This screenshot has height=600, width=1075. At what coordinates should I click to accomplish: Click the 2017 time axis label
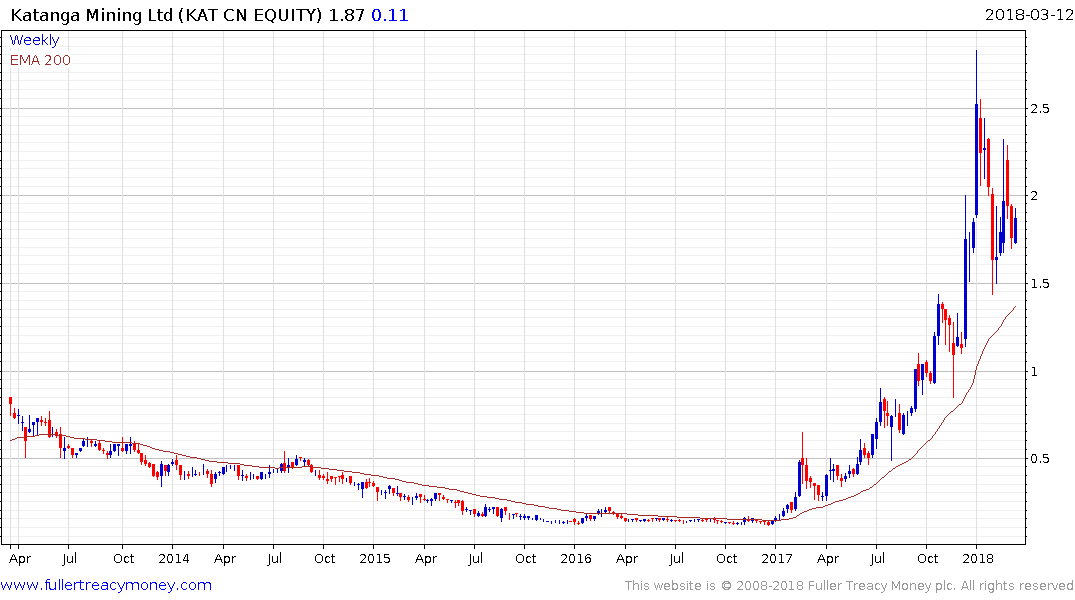point(777,559)
